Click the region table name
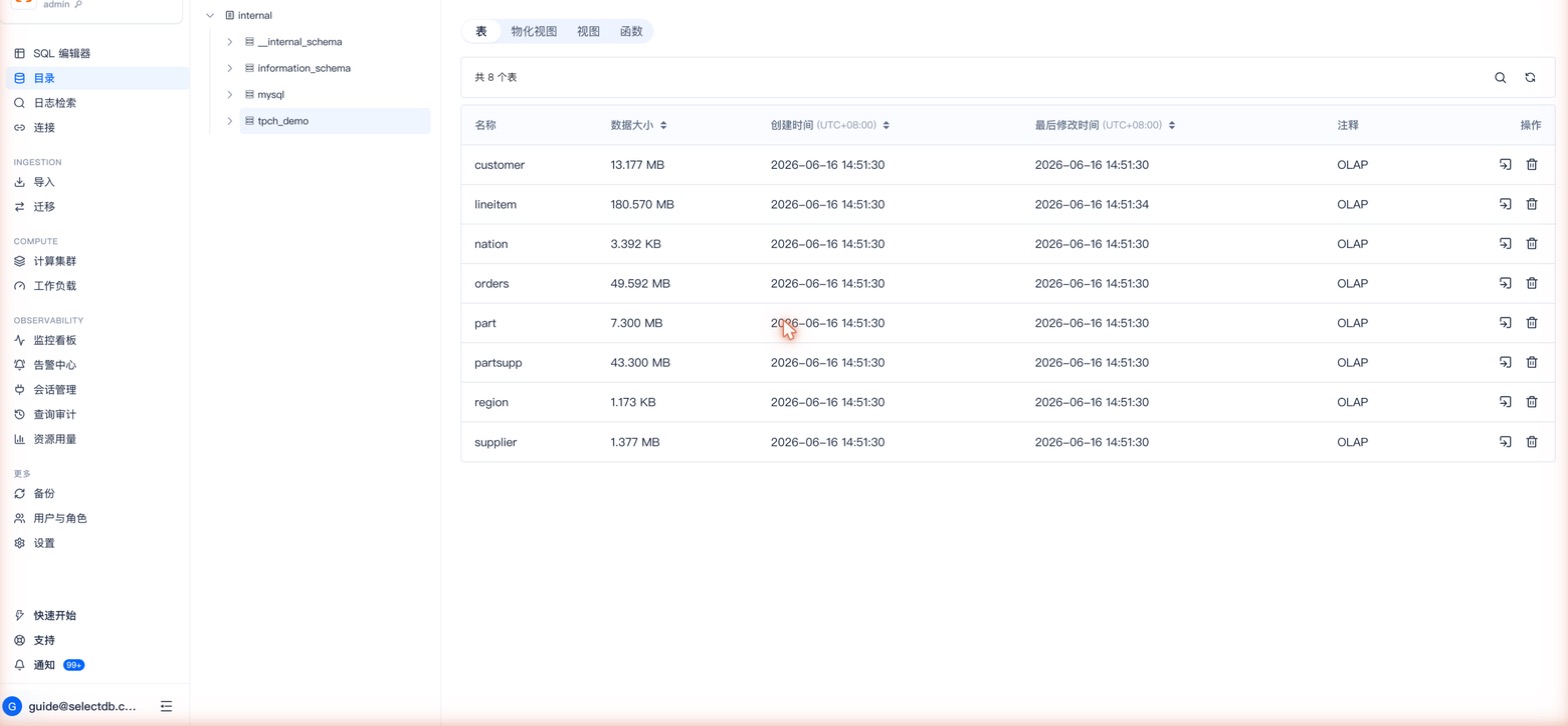The image size is (1568, 726). pos(491,402)
